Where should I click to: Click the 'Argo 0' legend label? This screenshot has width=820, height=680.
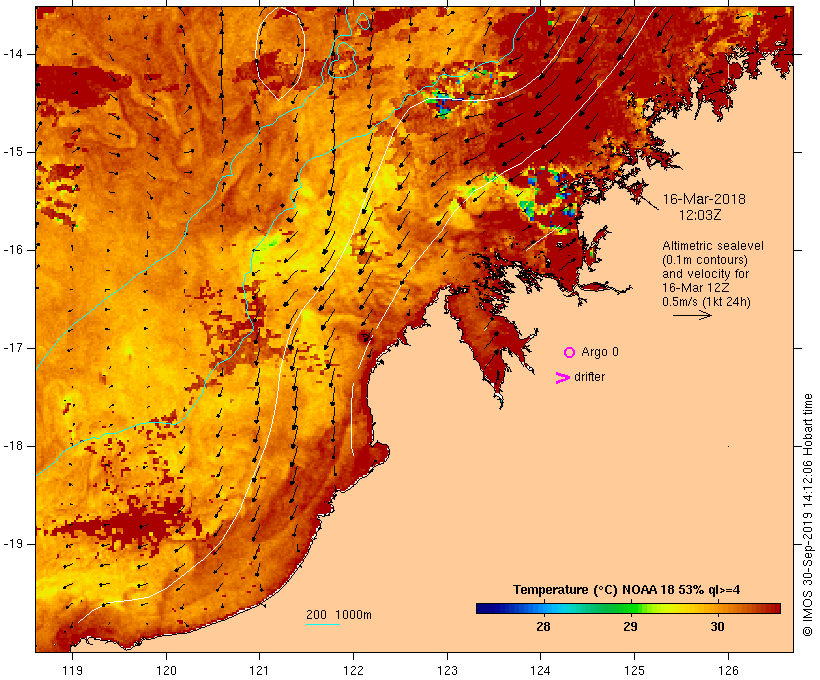click(x=600, y=352)
